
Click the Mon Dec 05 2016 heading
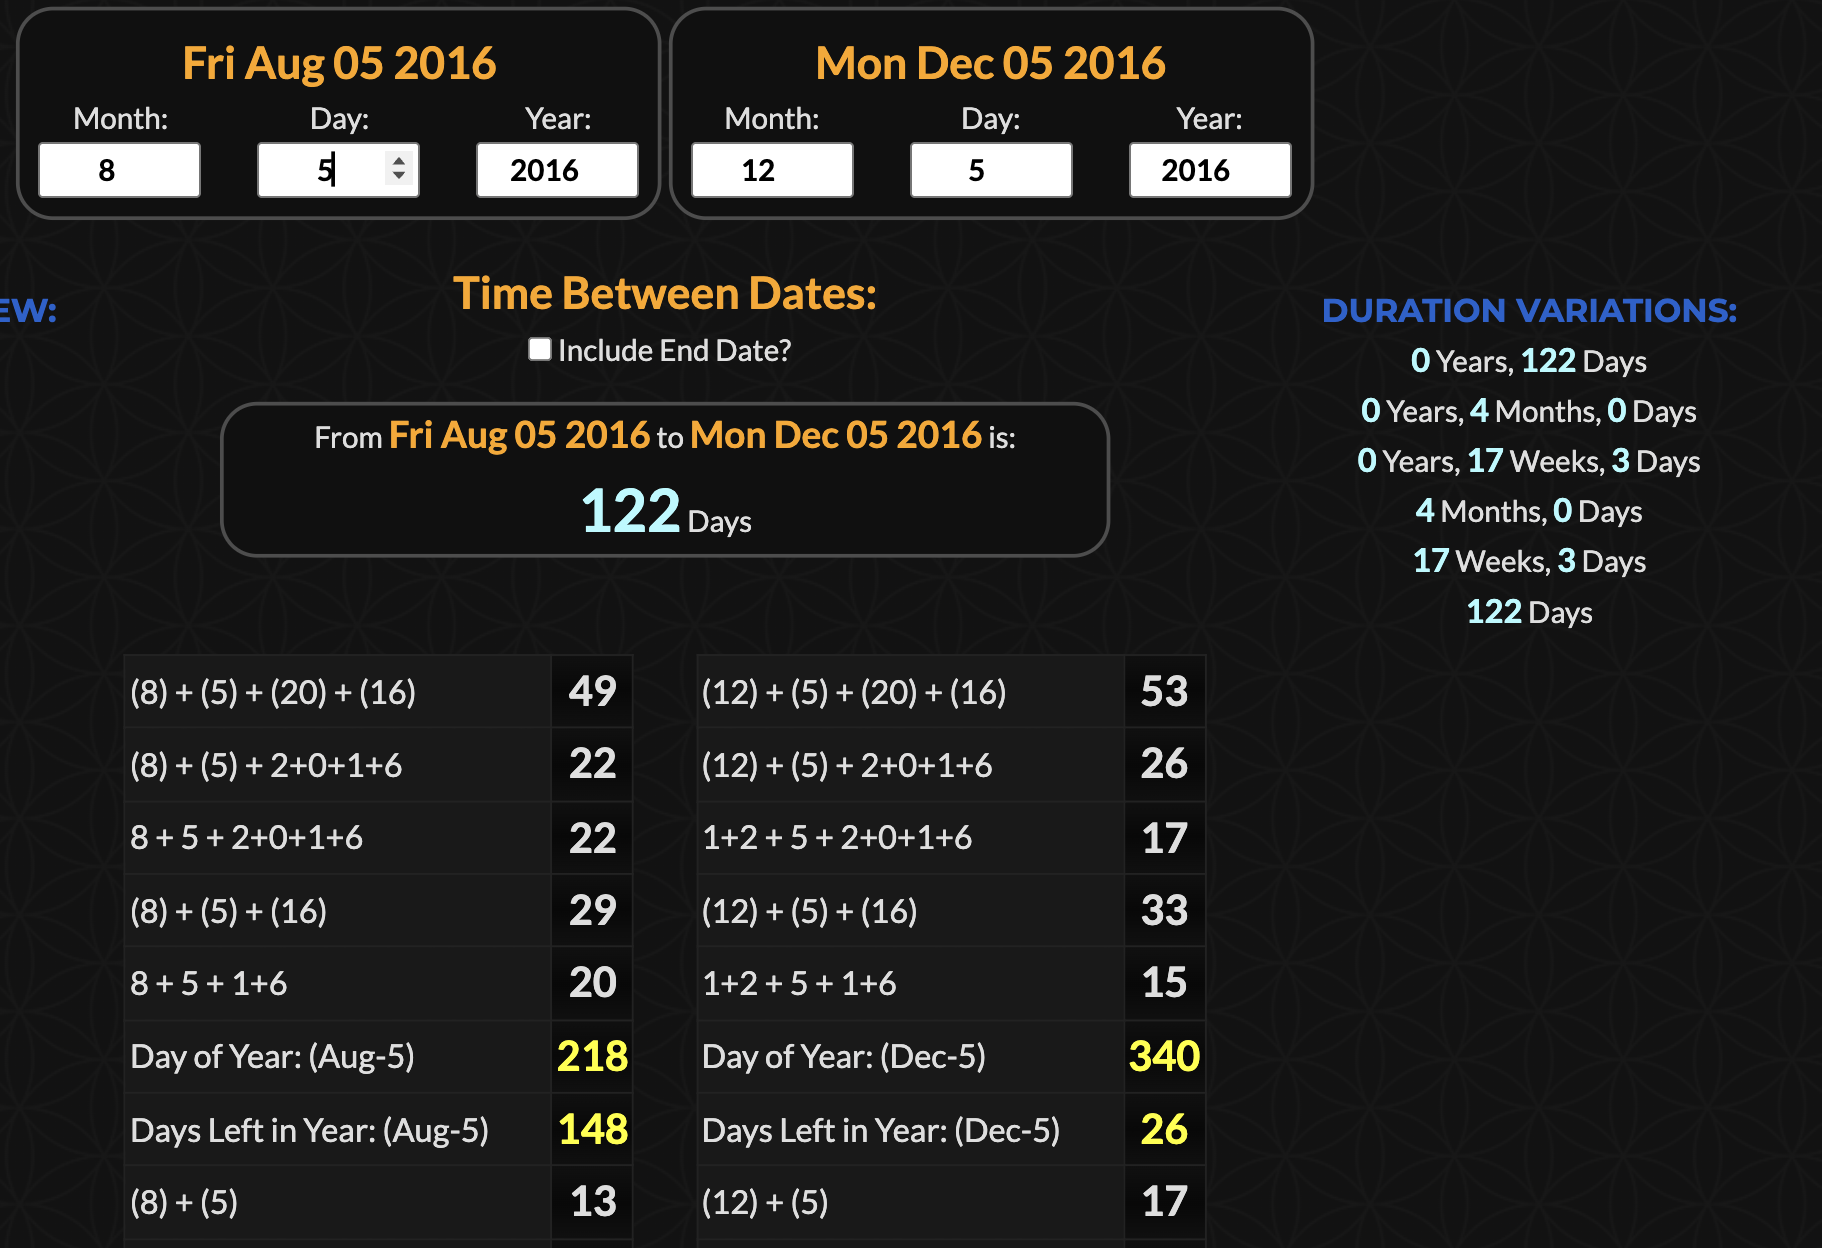(x=991, y=63)
